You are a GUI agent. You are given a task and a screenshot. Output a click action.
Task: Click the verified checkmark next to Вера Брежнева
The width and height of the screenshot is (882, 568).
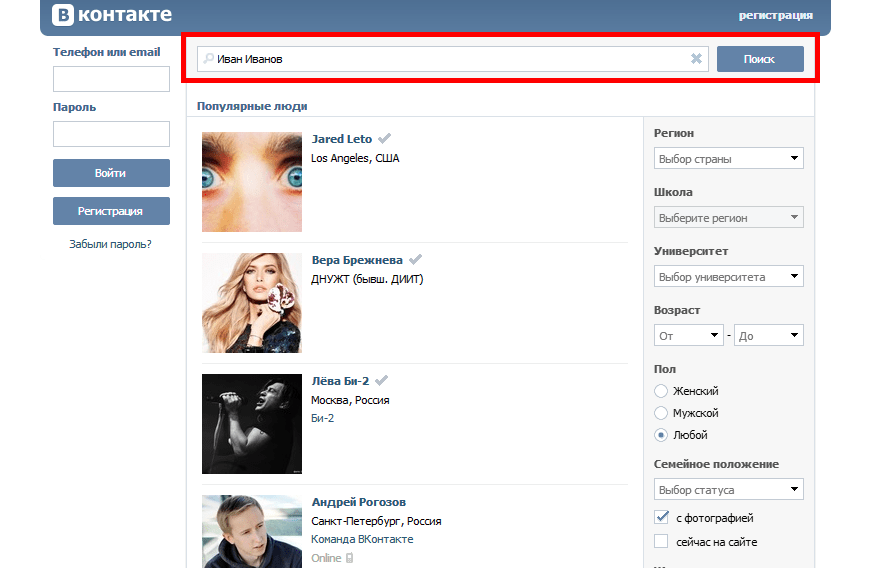tap(415, 260)
